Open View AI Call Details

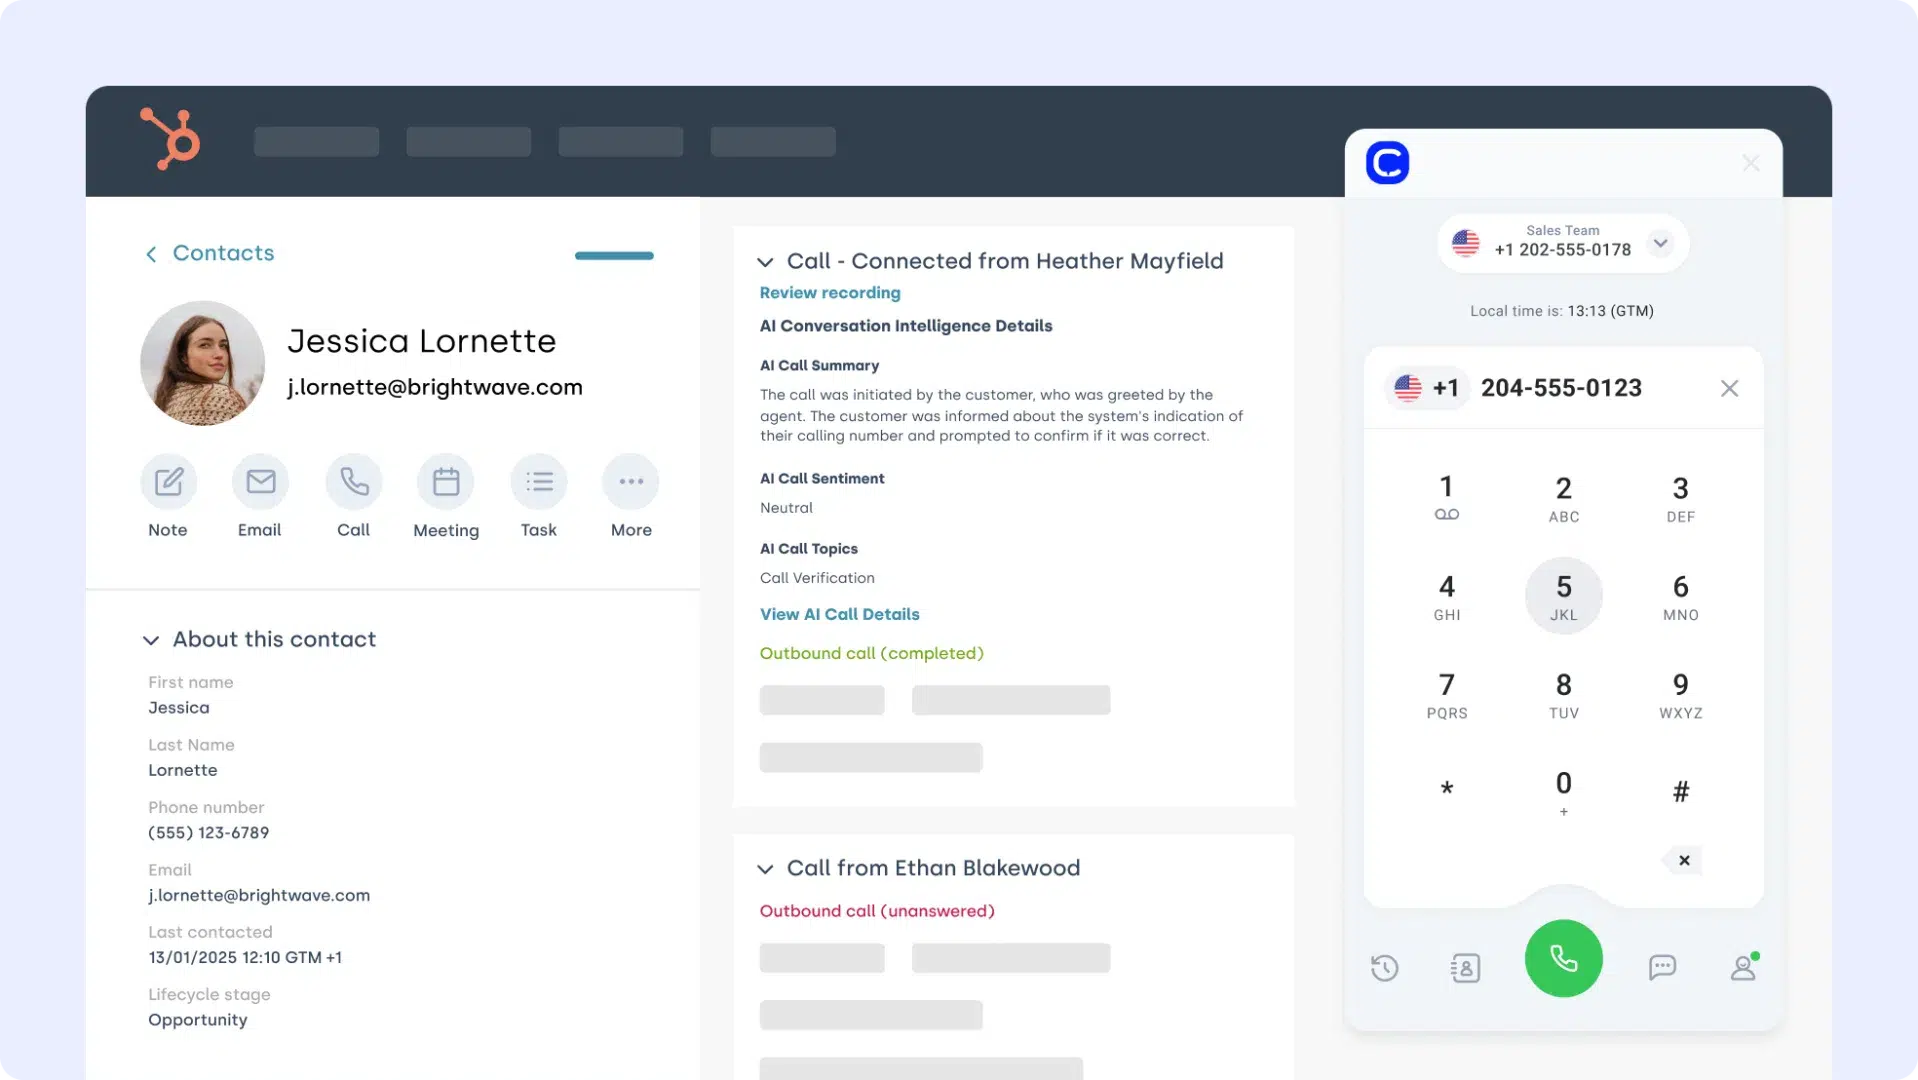pyautogui.click(x=839, y=614)
